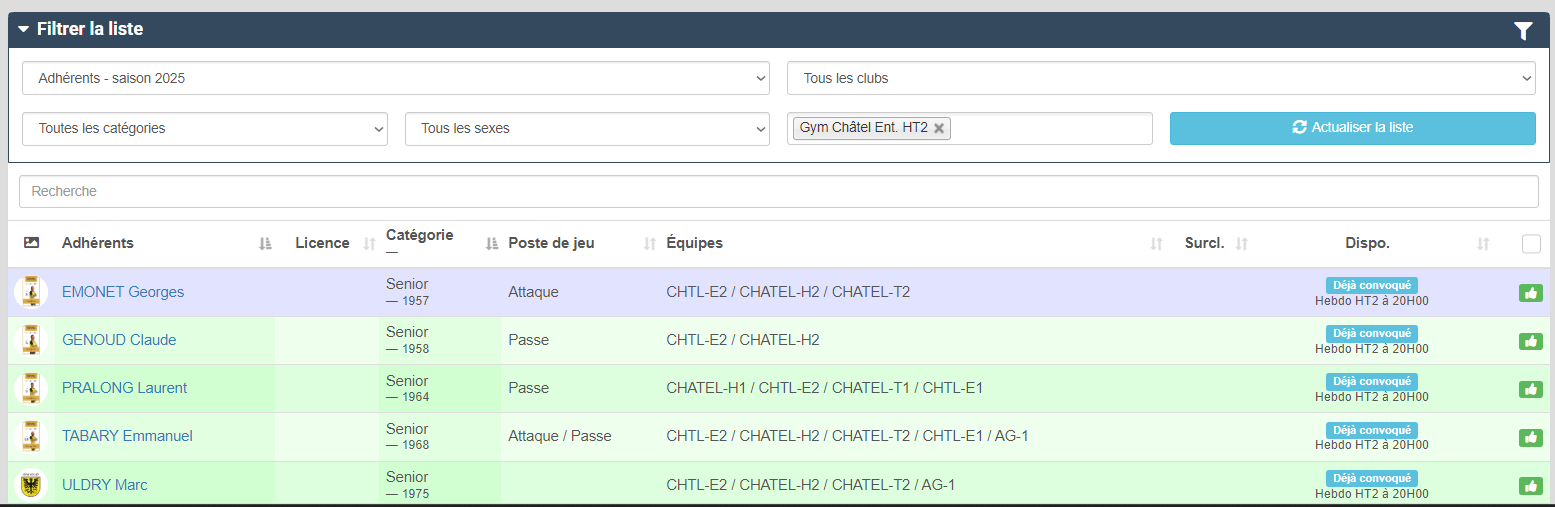
Task: Sort the list by Catégorie column
Action: click(x=420, y=236)
